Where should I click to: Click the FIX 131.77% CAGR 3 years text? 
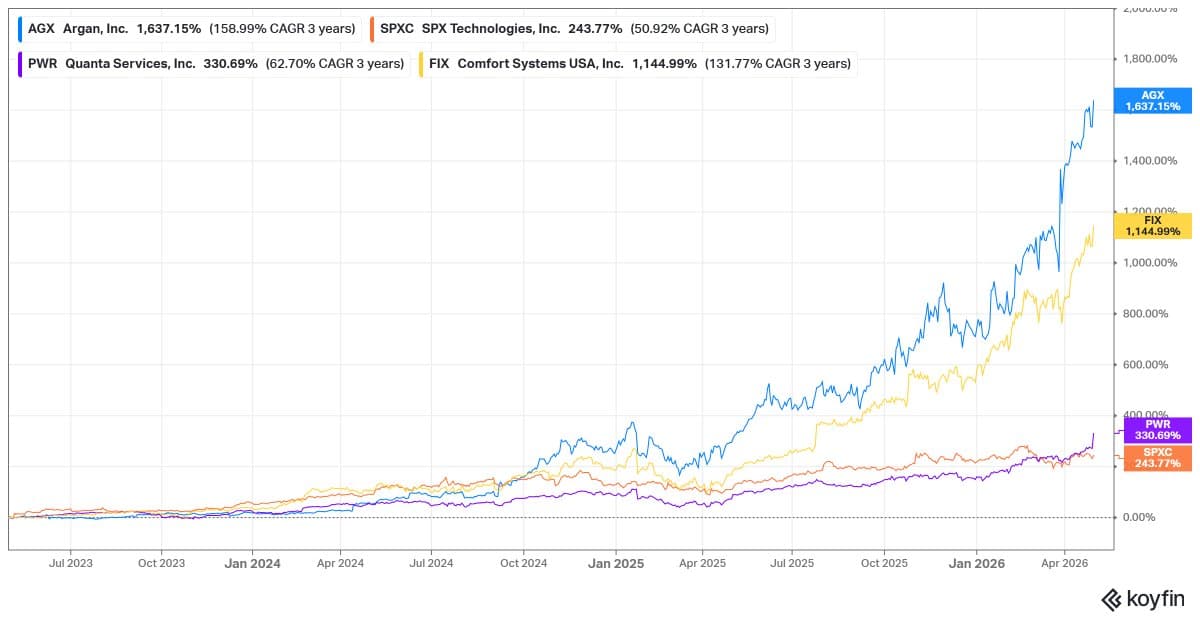coord(778,64)
